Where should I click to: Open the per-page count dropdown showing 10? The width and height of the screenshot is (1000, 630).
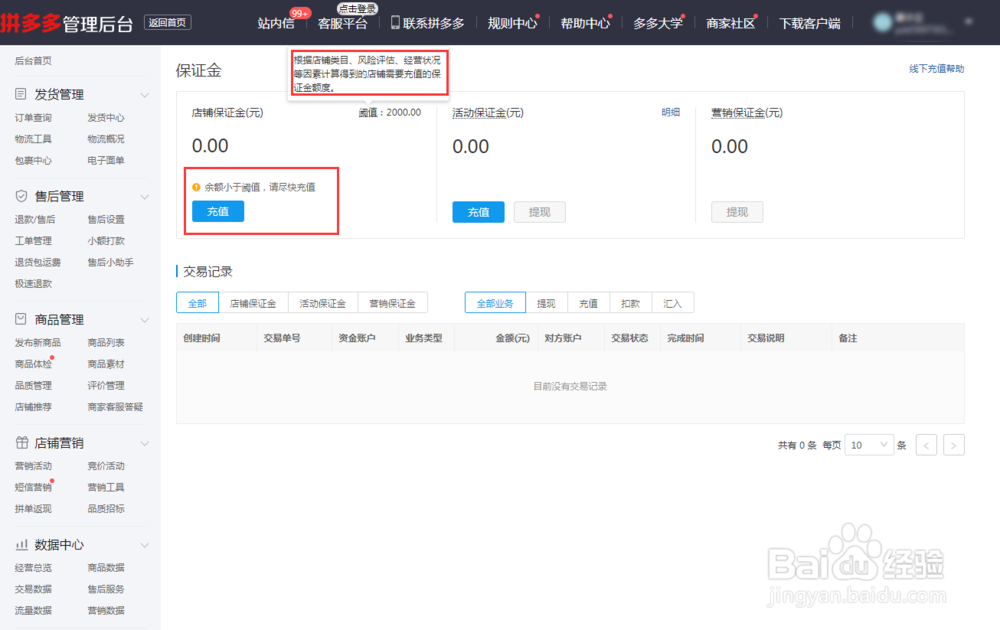pos(869,445)
